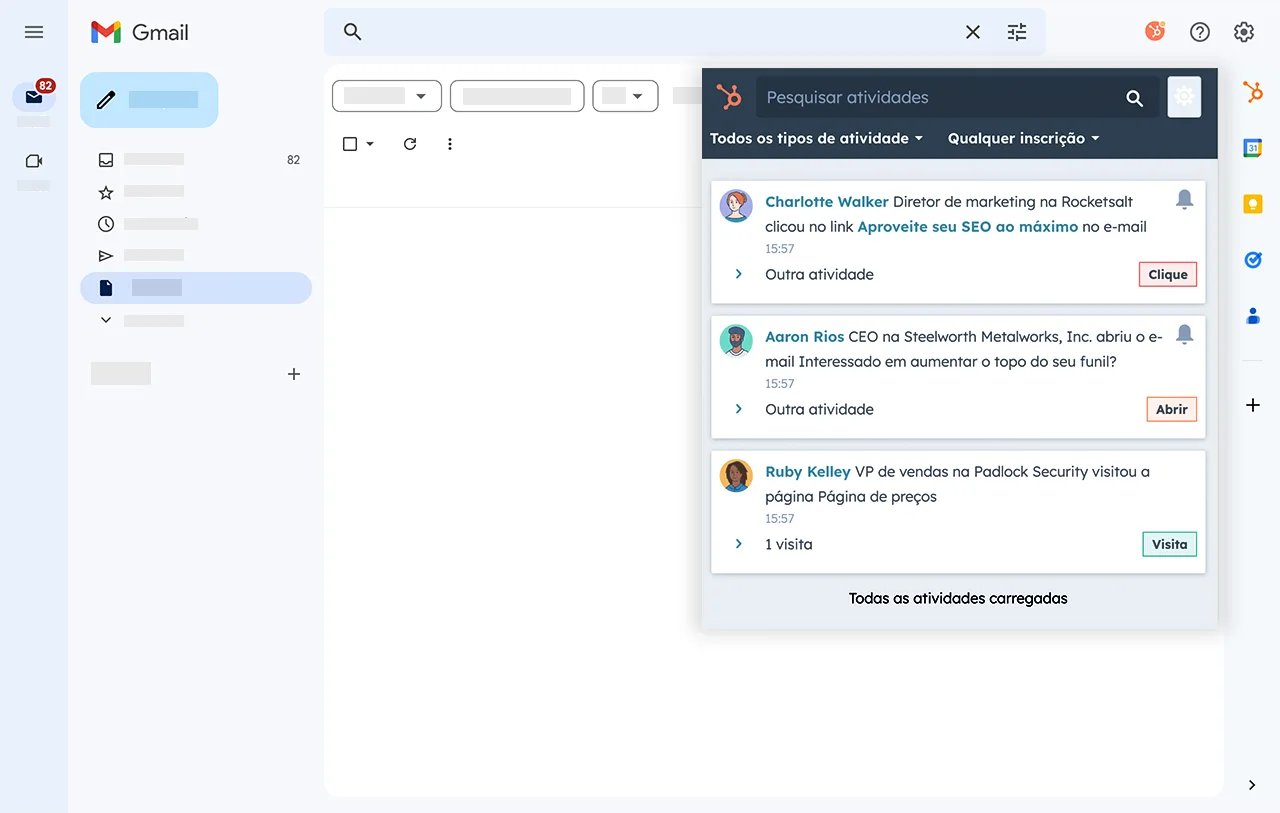Open the three-dot more options icon
Image resolution: width=1280 pixels, height=813 pixels.
pyautogui.click(x=449, y=144)
